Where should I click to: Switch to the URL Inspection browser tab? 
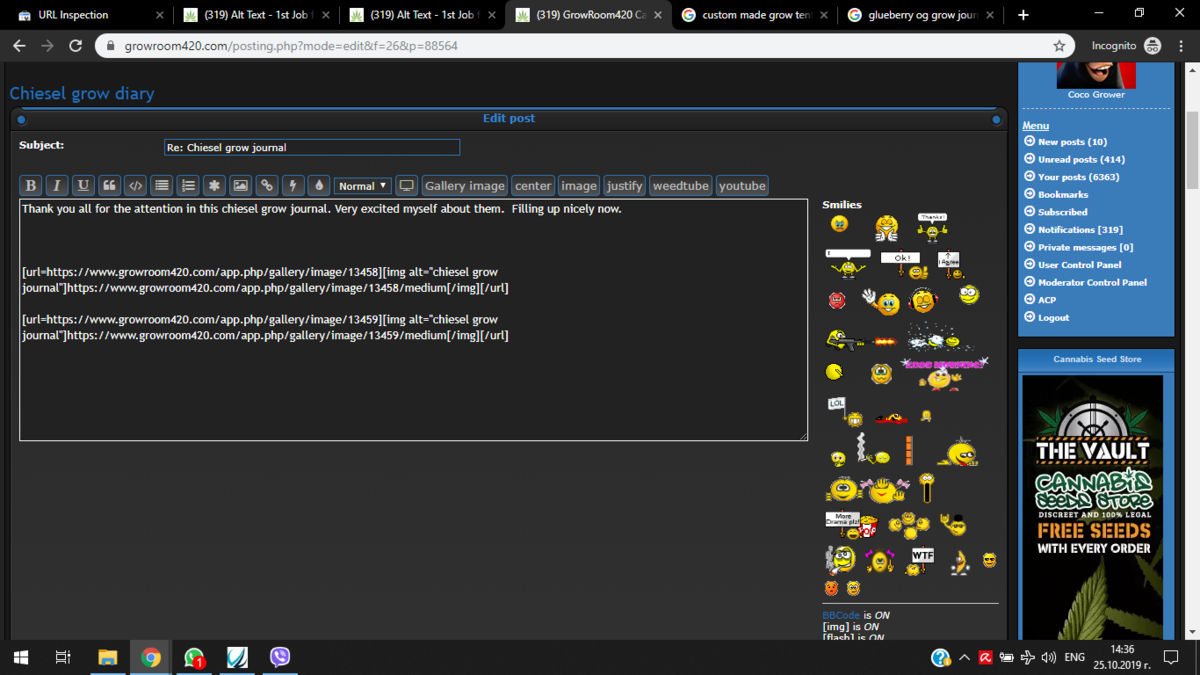click(85, 15)
